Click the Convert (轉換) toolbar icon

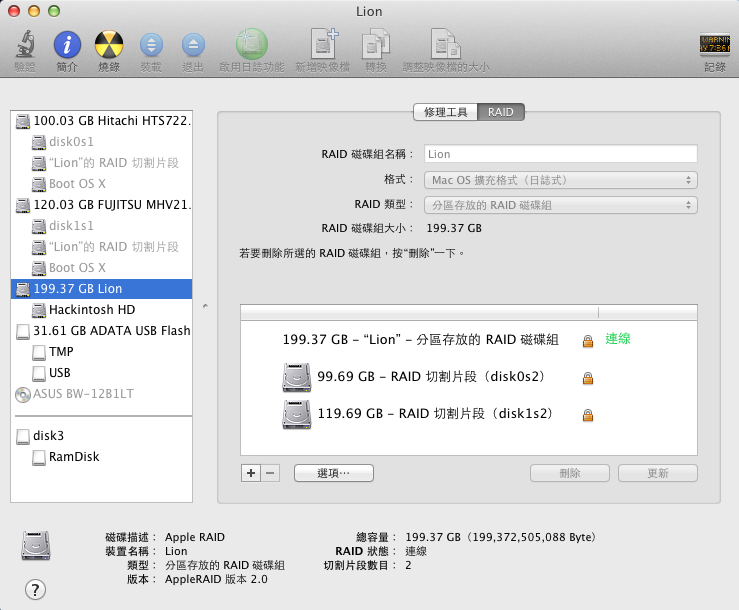click(376, 44)
